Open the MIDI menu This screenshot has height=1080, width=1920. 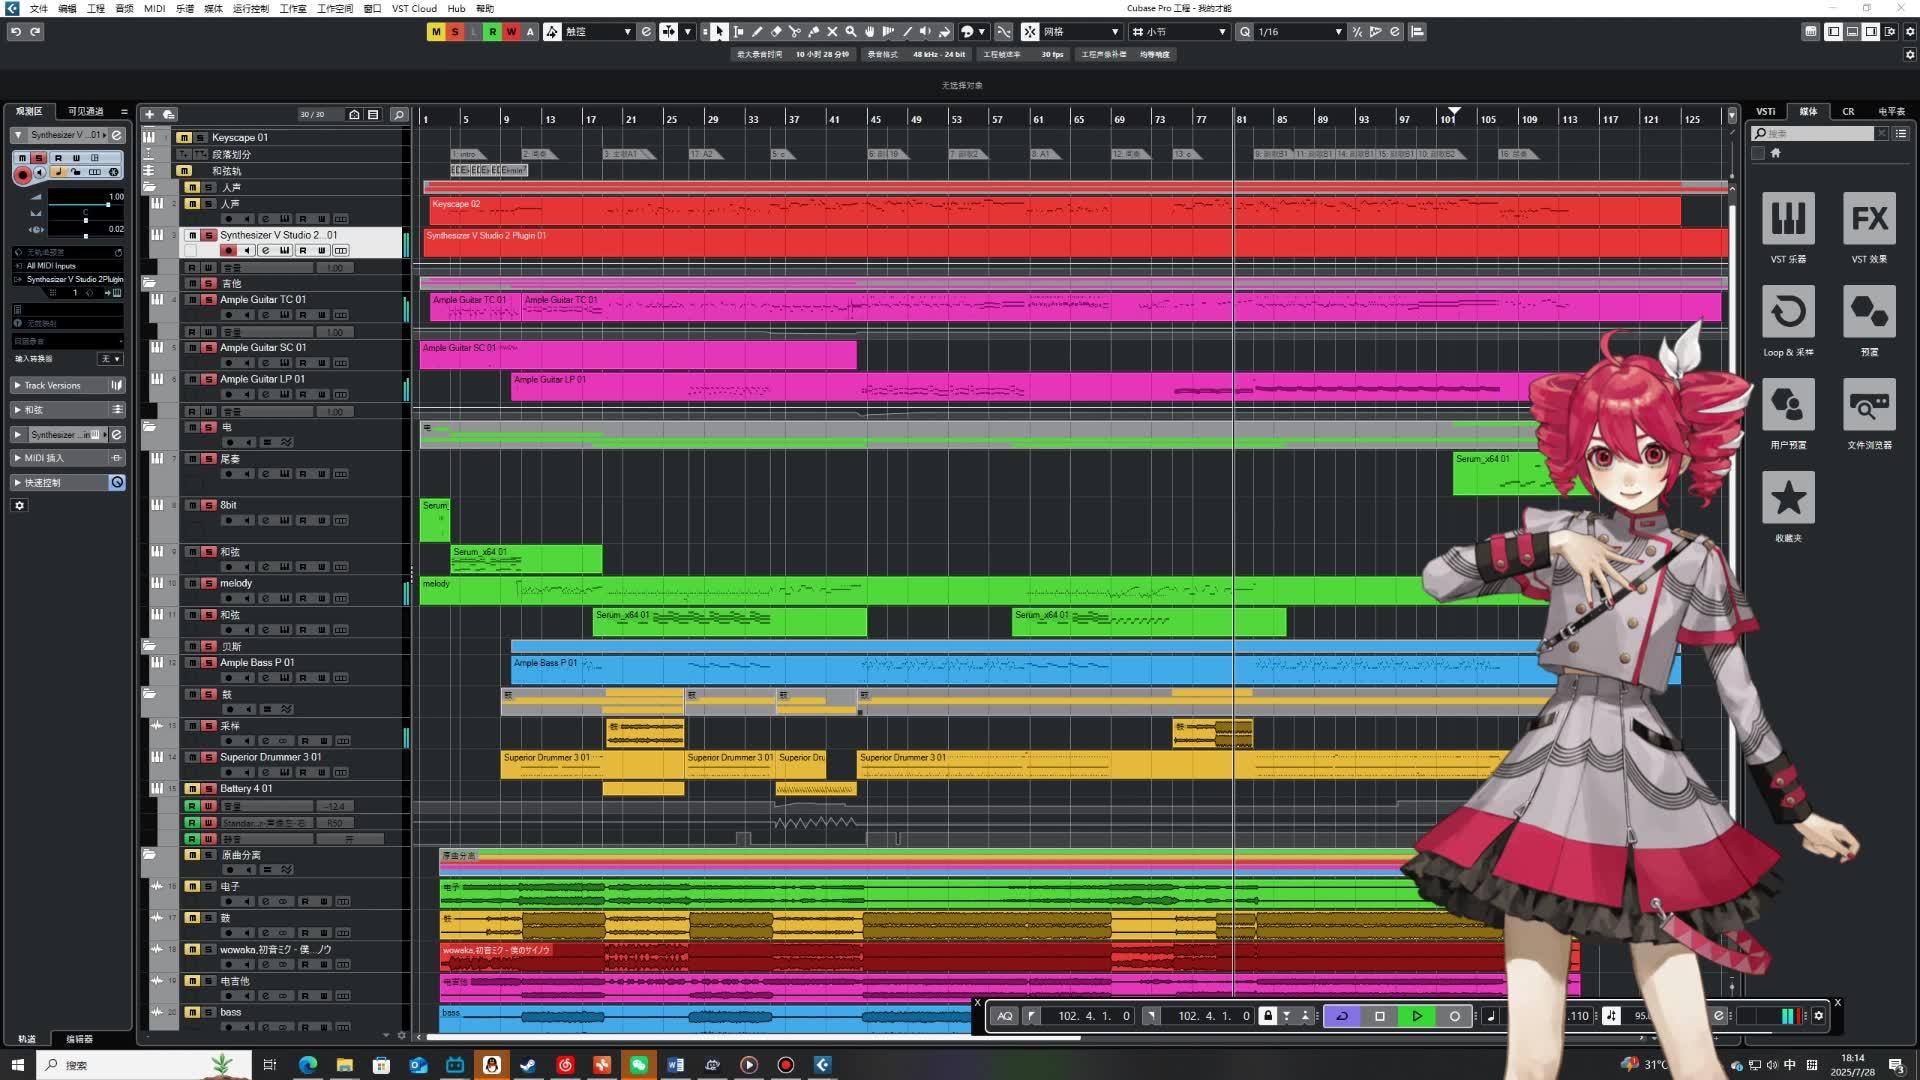pos(154,8)
